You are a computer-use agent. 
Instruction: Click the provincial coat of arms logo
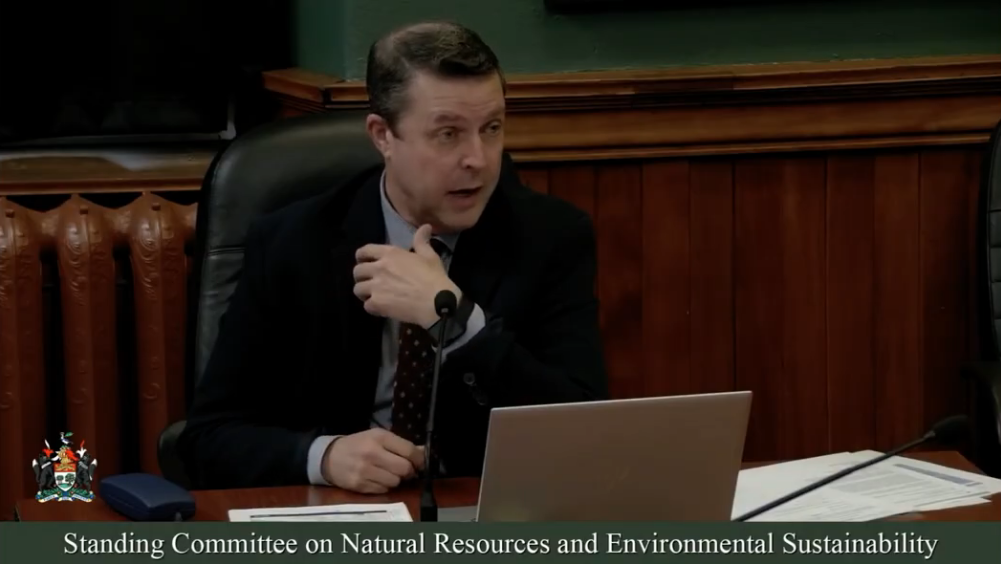tap(64, 467)
